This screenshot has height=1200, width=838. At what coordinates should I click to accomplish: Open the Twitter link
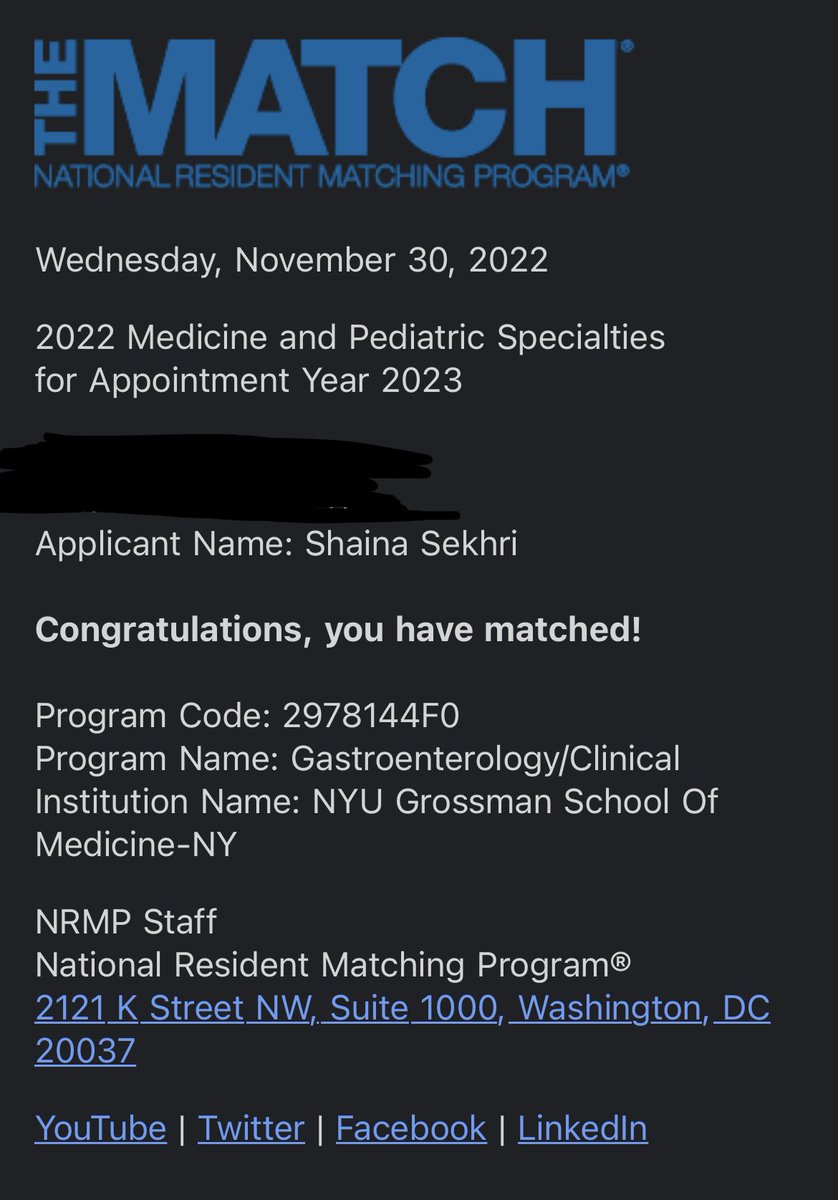pyautogui.click(x=251, y=1128)
